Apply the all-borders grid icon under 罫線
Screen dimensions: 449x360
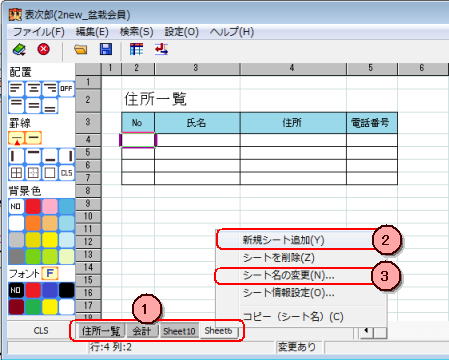point(16,173)
